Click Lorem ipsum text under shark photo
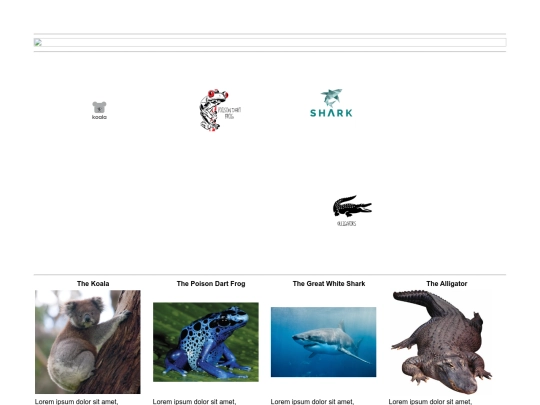540x405 pixels. [312, 402]
